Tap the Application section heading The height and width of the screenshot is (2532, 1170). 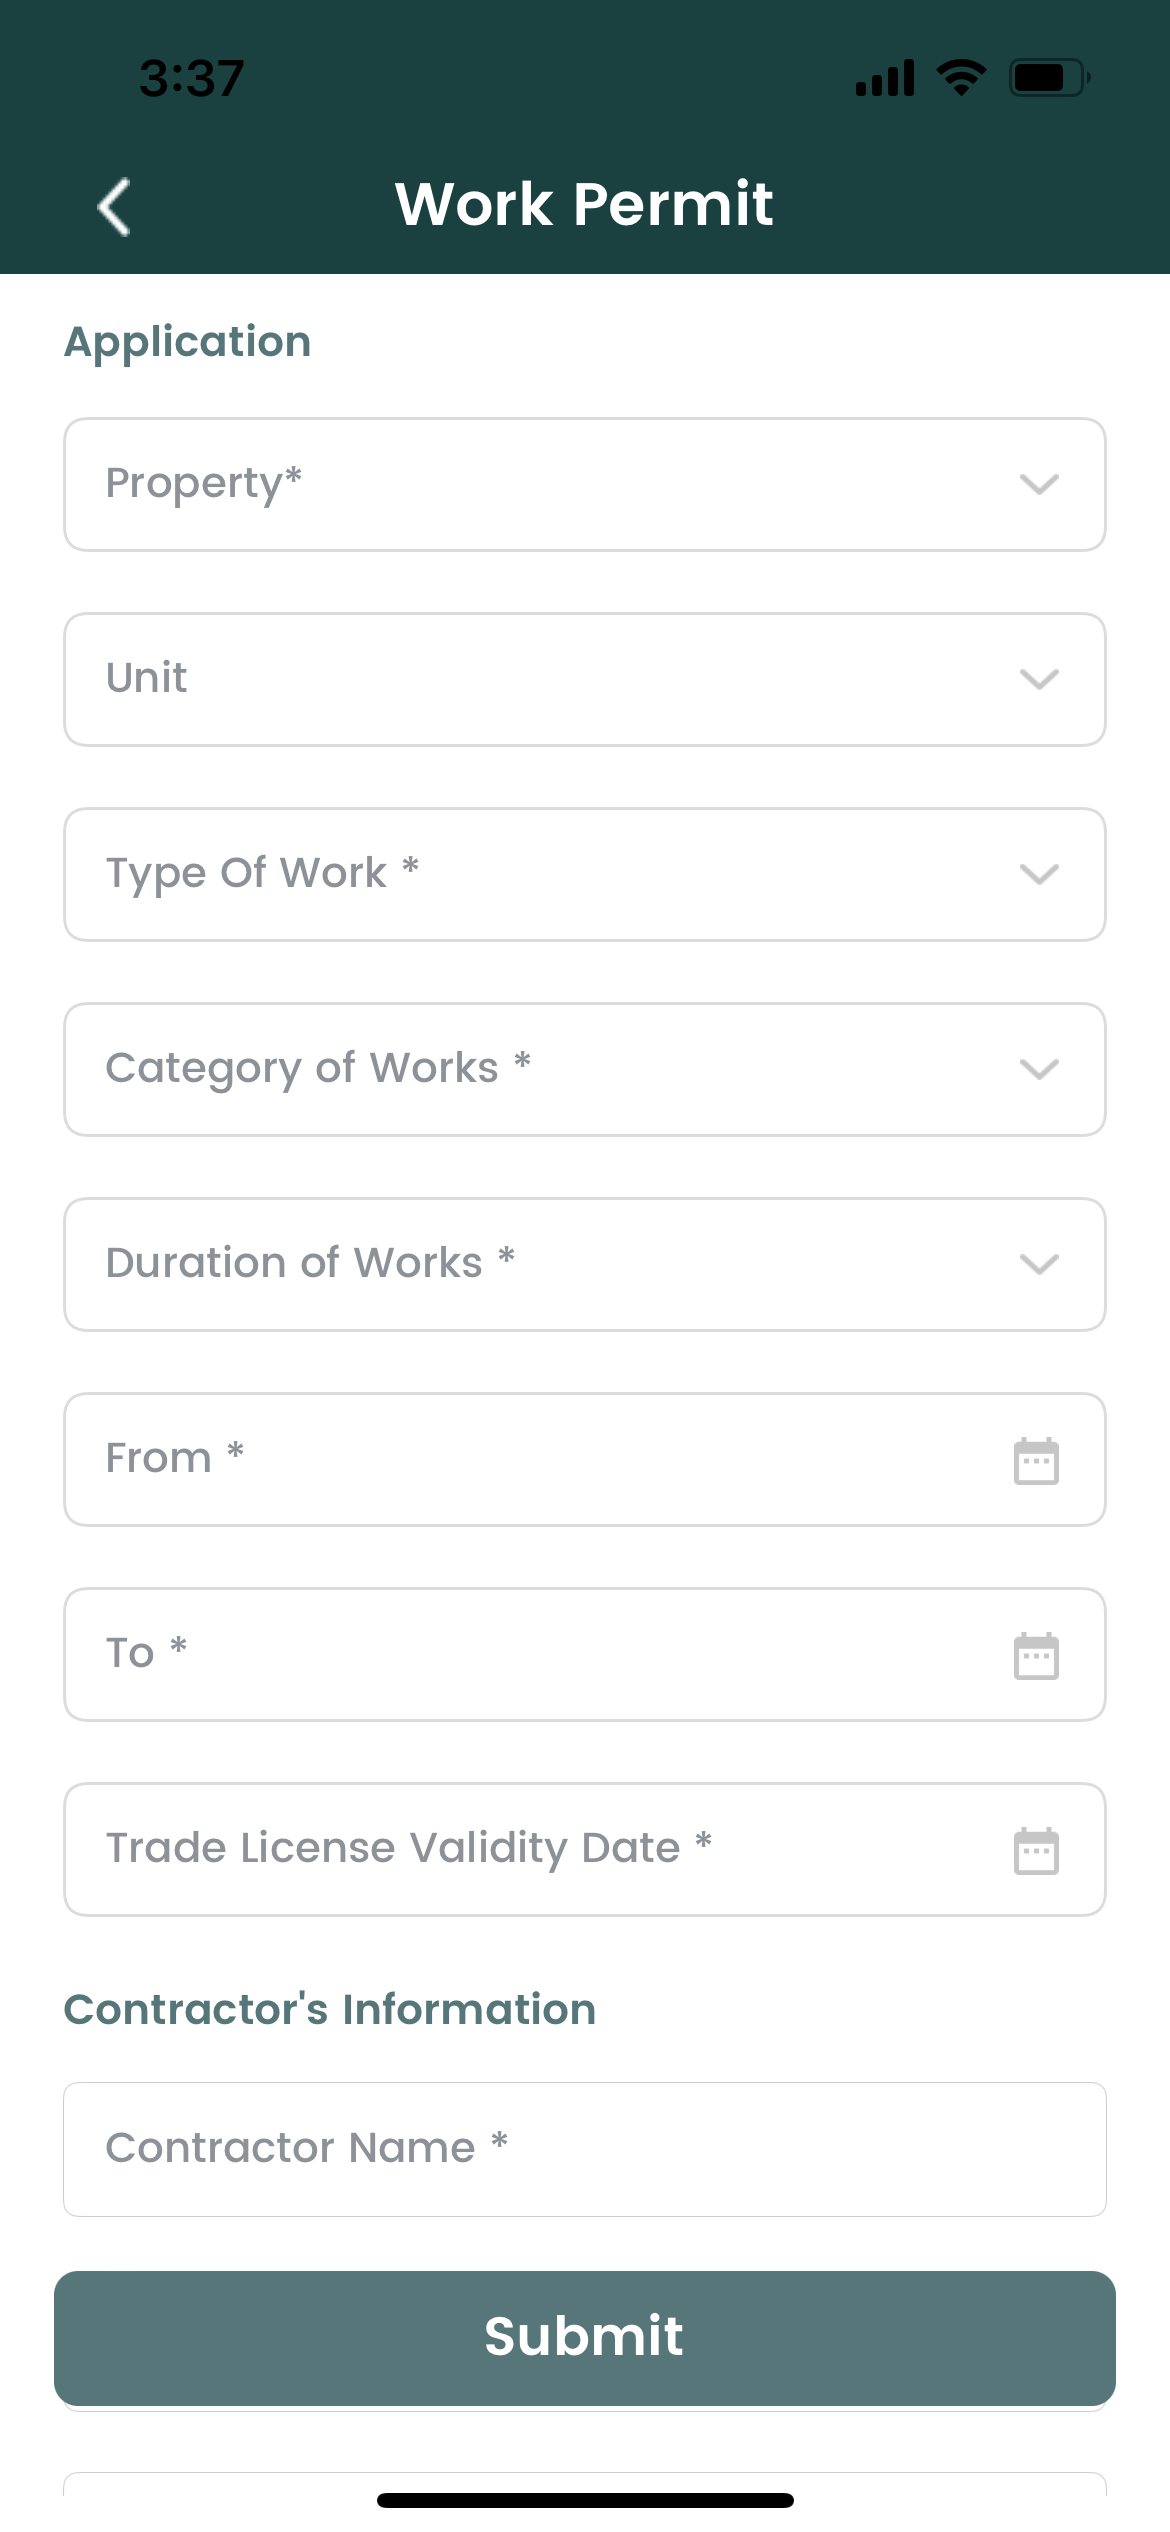point(187,341)
